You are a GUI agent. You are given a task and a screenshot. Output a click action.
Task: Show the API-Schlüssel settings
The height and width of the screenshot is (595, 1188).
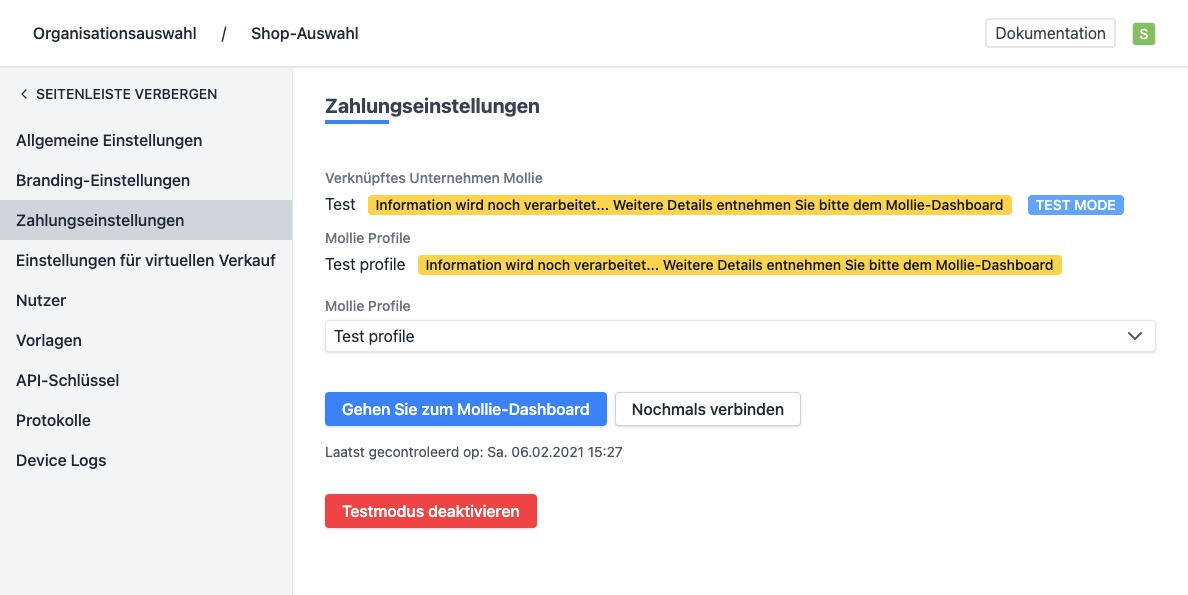[68, 380]
